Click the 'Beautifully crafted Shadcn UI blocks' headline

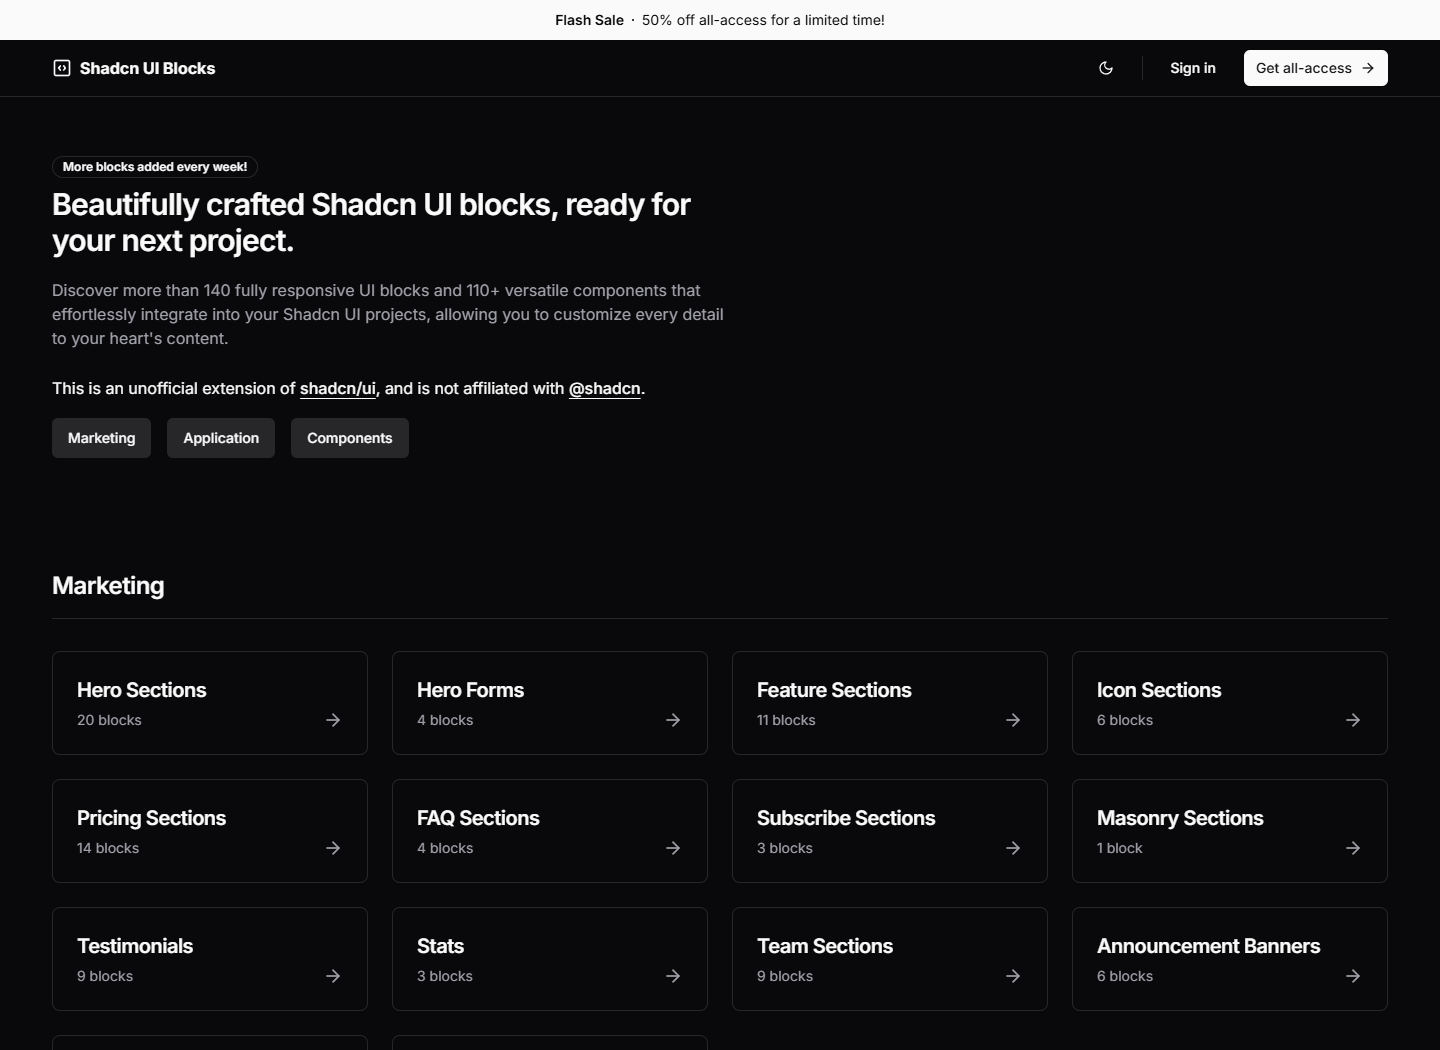tap(371, 222)
